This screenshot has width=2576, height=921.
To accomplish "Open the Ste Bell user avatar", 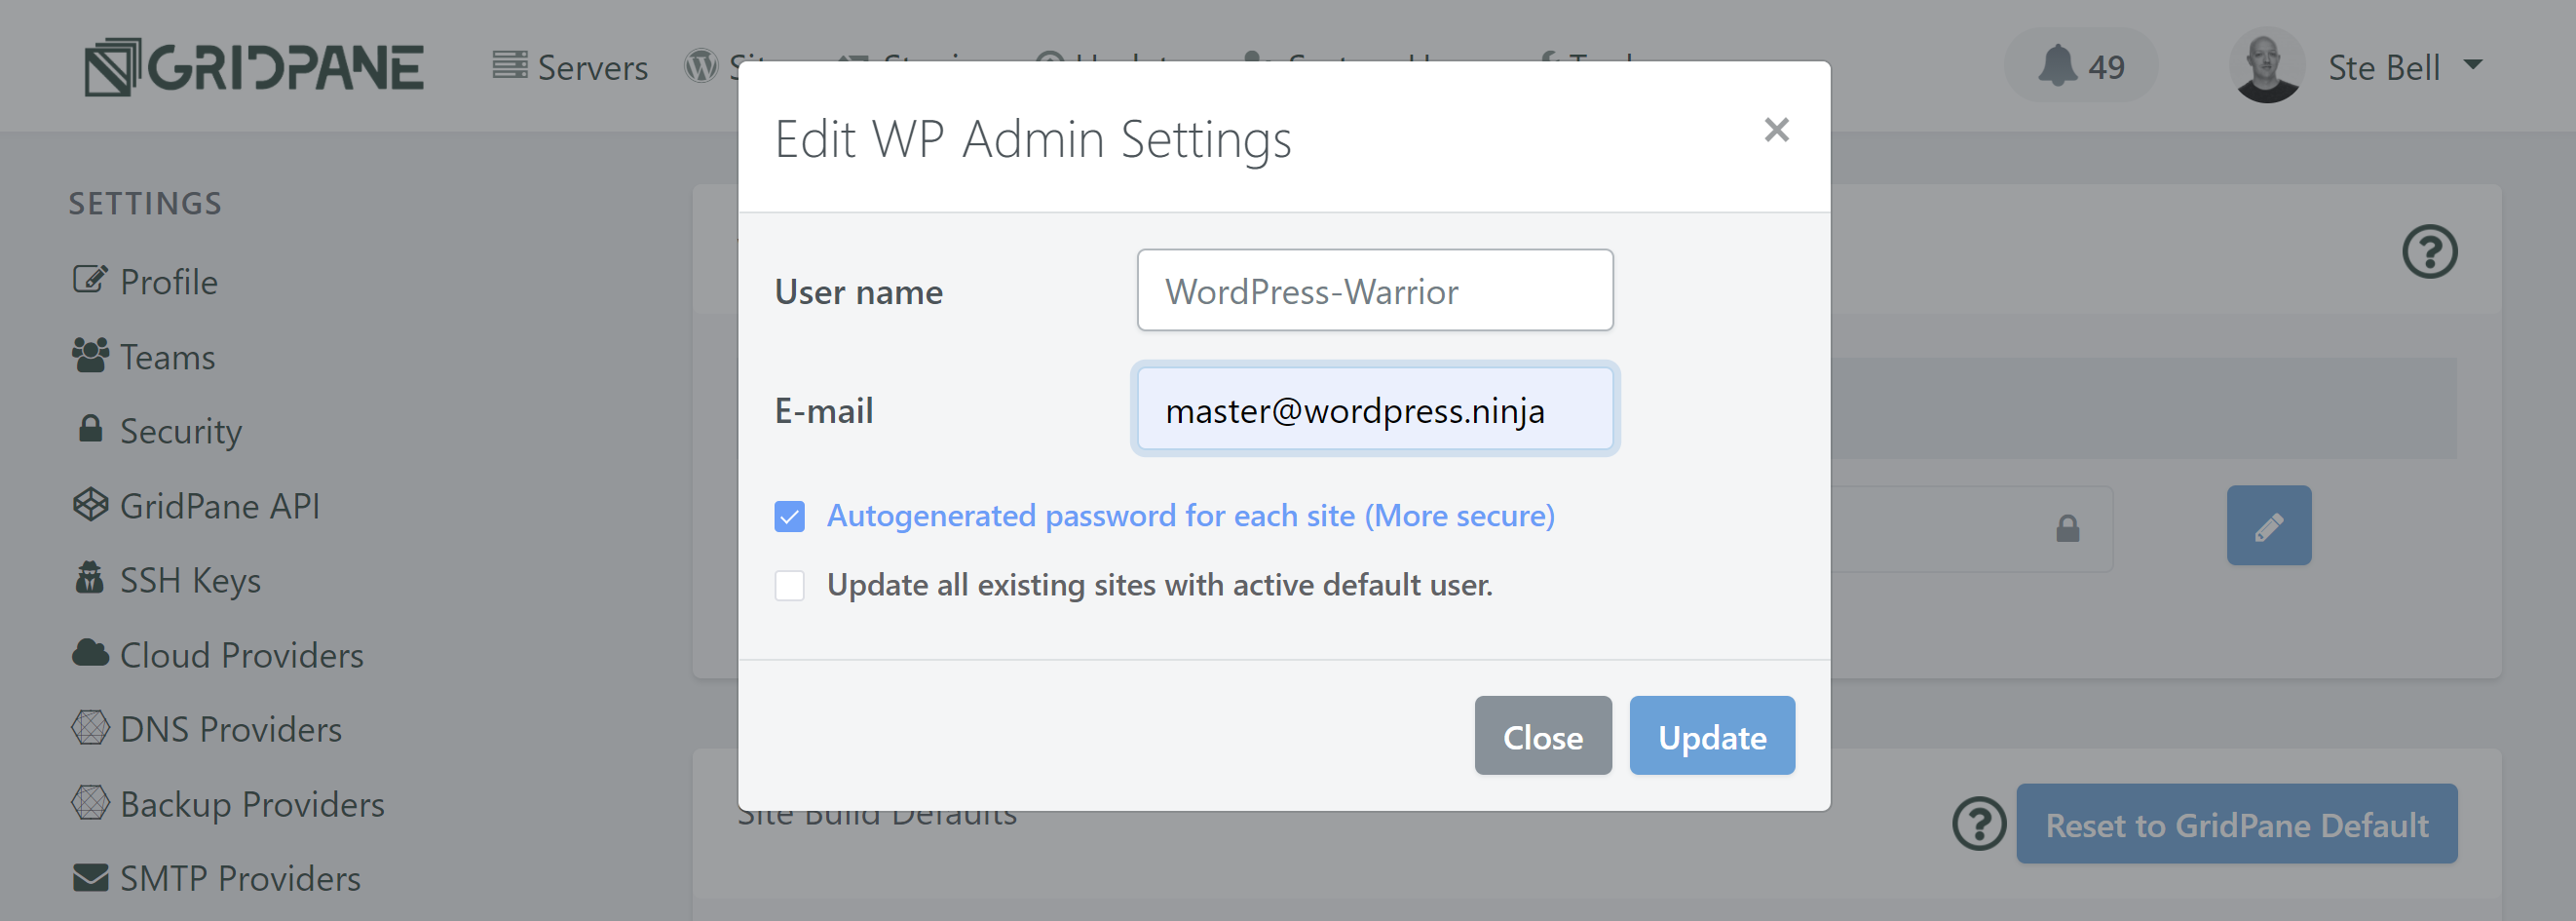I will [x=2266, y=66].
